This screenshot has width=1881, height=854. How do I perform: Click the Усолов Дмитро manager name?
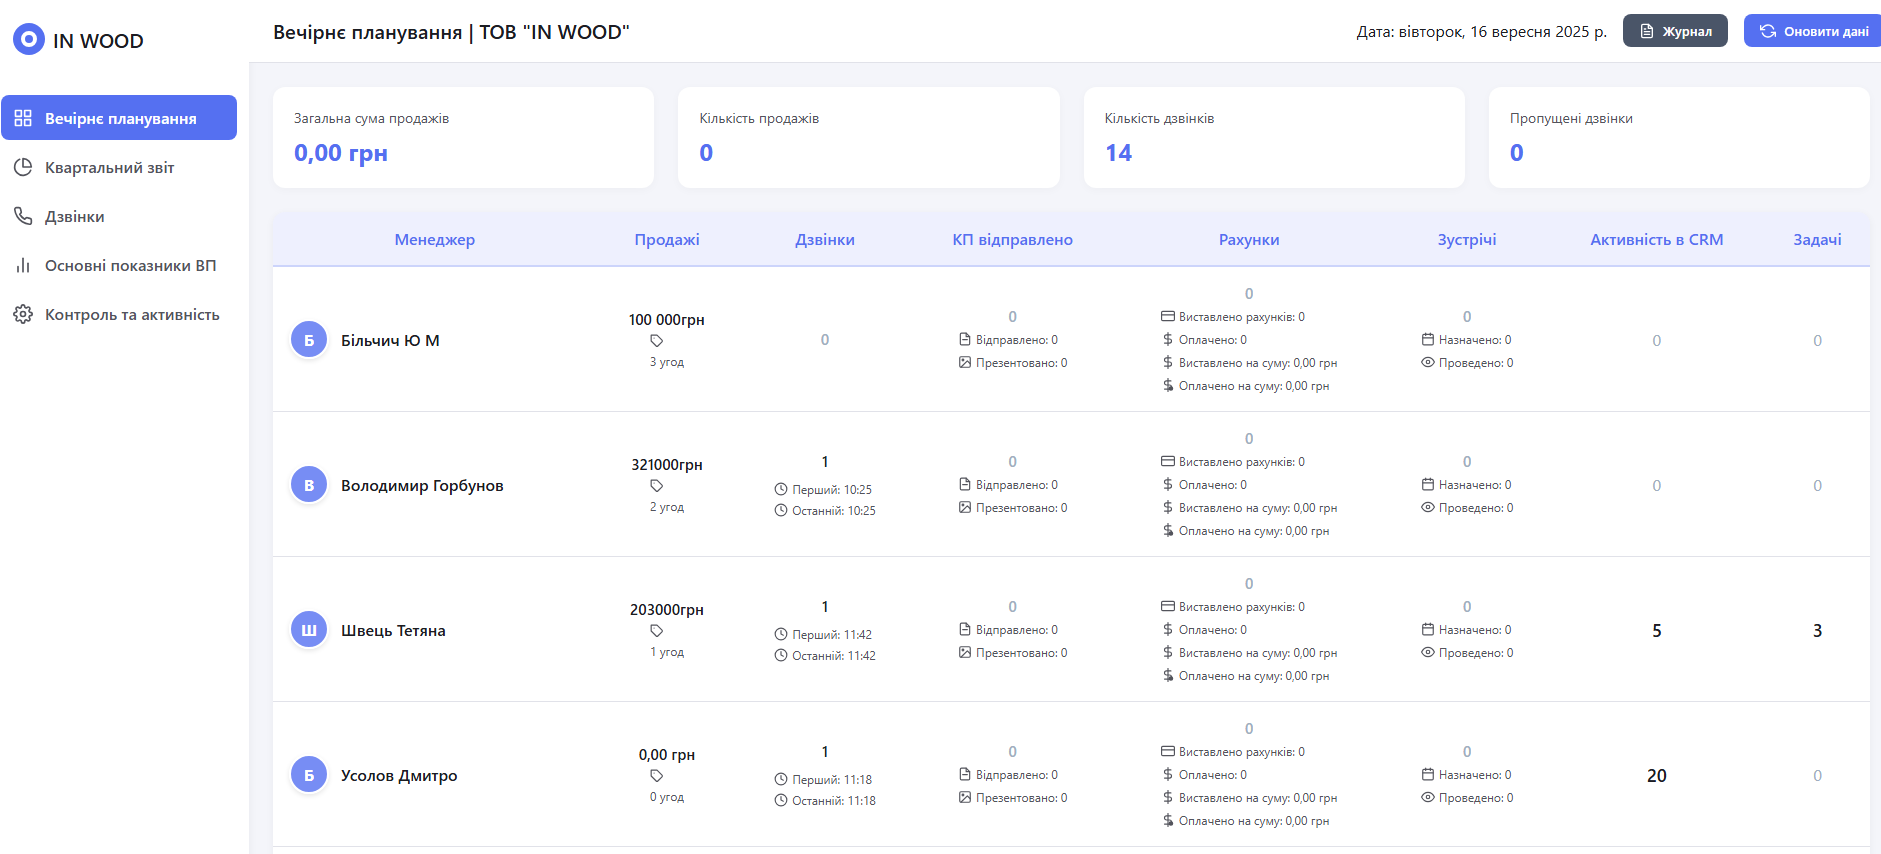point(399,775)
